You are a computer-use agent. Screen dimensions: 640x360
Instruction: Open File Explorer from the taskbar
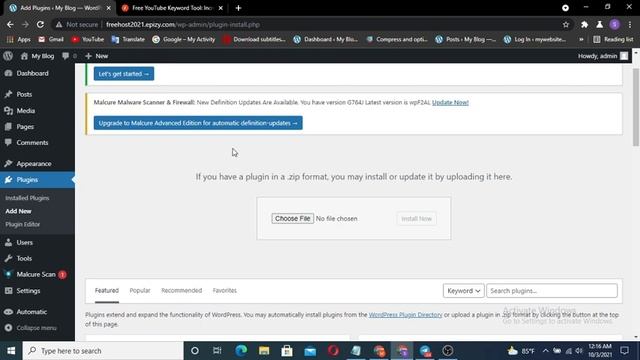point(264,351)
